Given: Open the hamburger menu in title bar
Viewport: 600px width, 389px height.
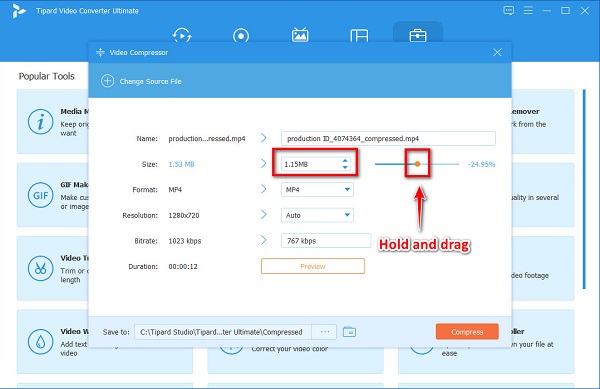Looking at the screenshot, I should click(528, 10).
